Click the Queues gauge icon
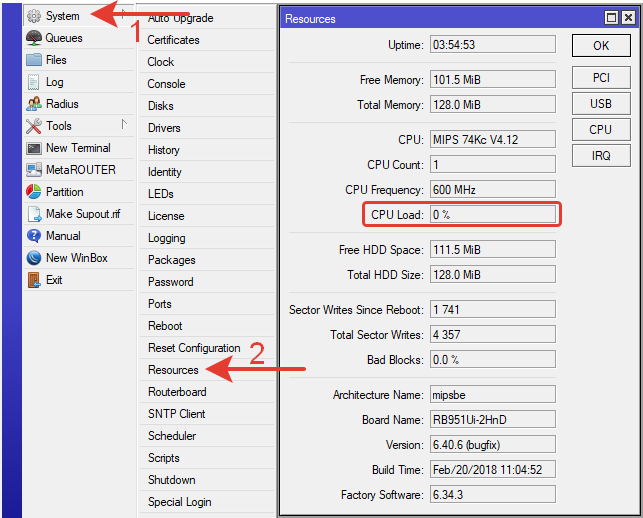The height and width of the screenshot is (518, 643). (x=34, y=38)
